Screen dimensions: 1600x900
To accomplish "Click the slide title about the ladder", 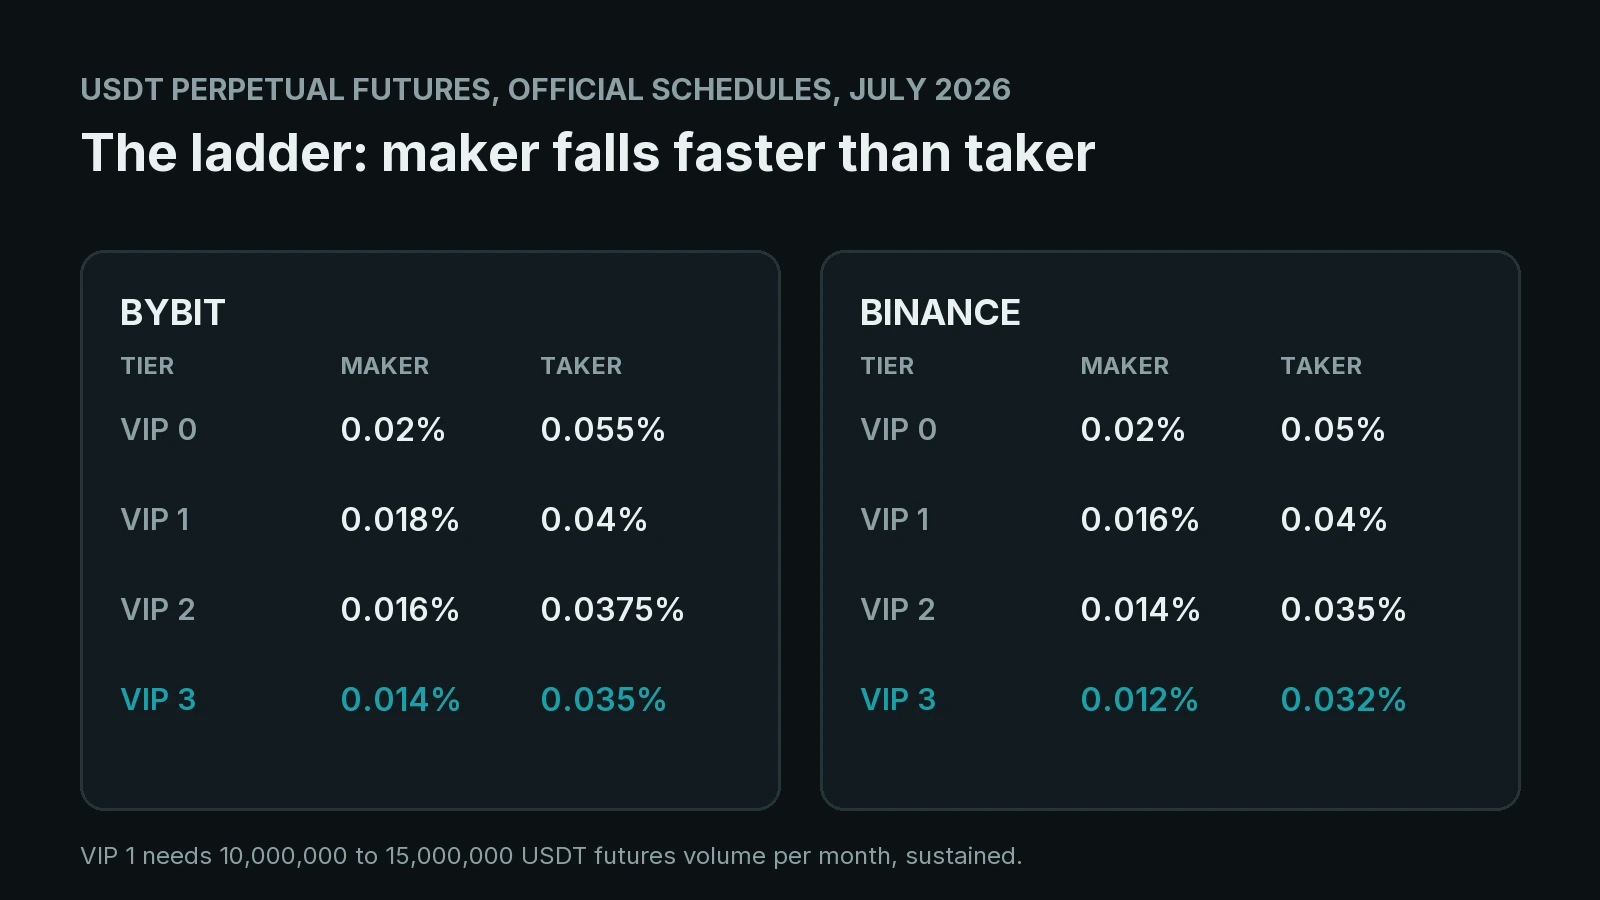I will pyautogui.click(x=588, y=153).
